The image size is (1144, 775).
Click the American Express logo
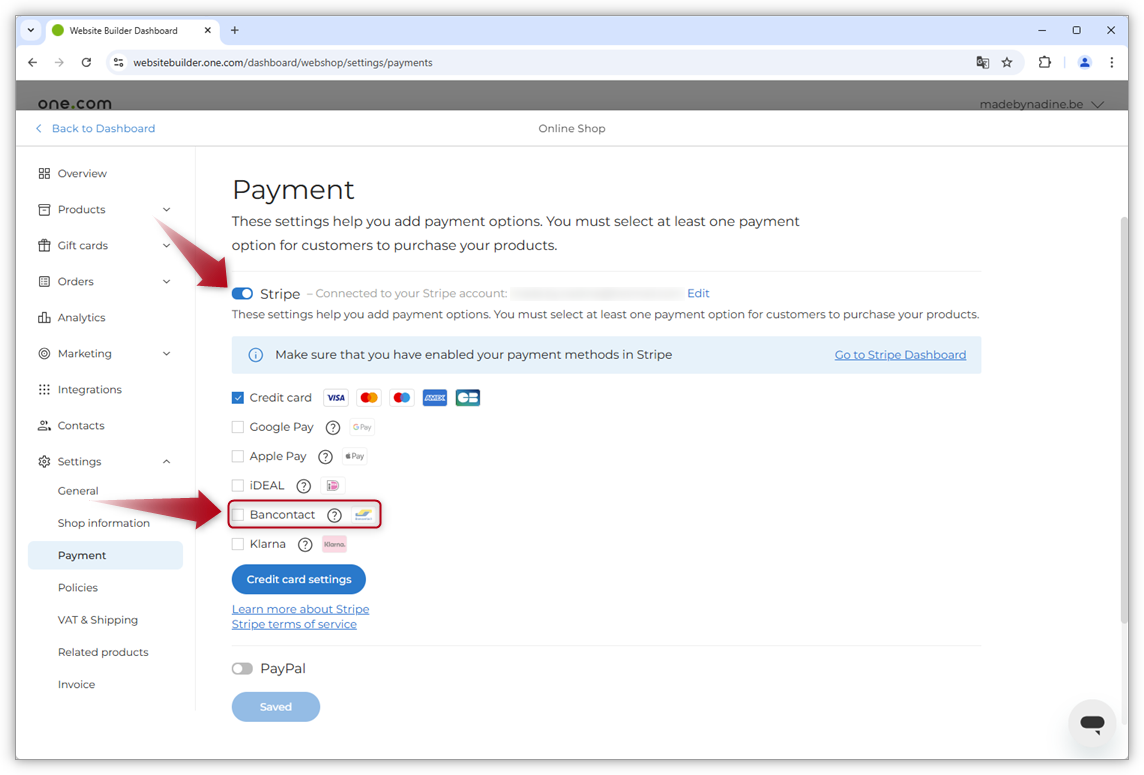[x=435, y=398]
